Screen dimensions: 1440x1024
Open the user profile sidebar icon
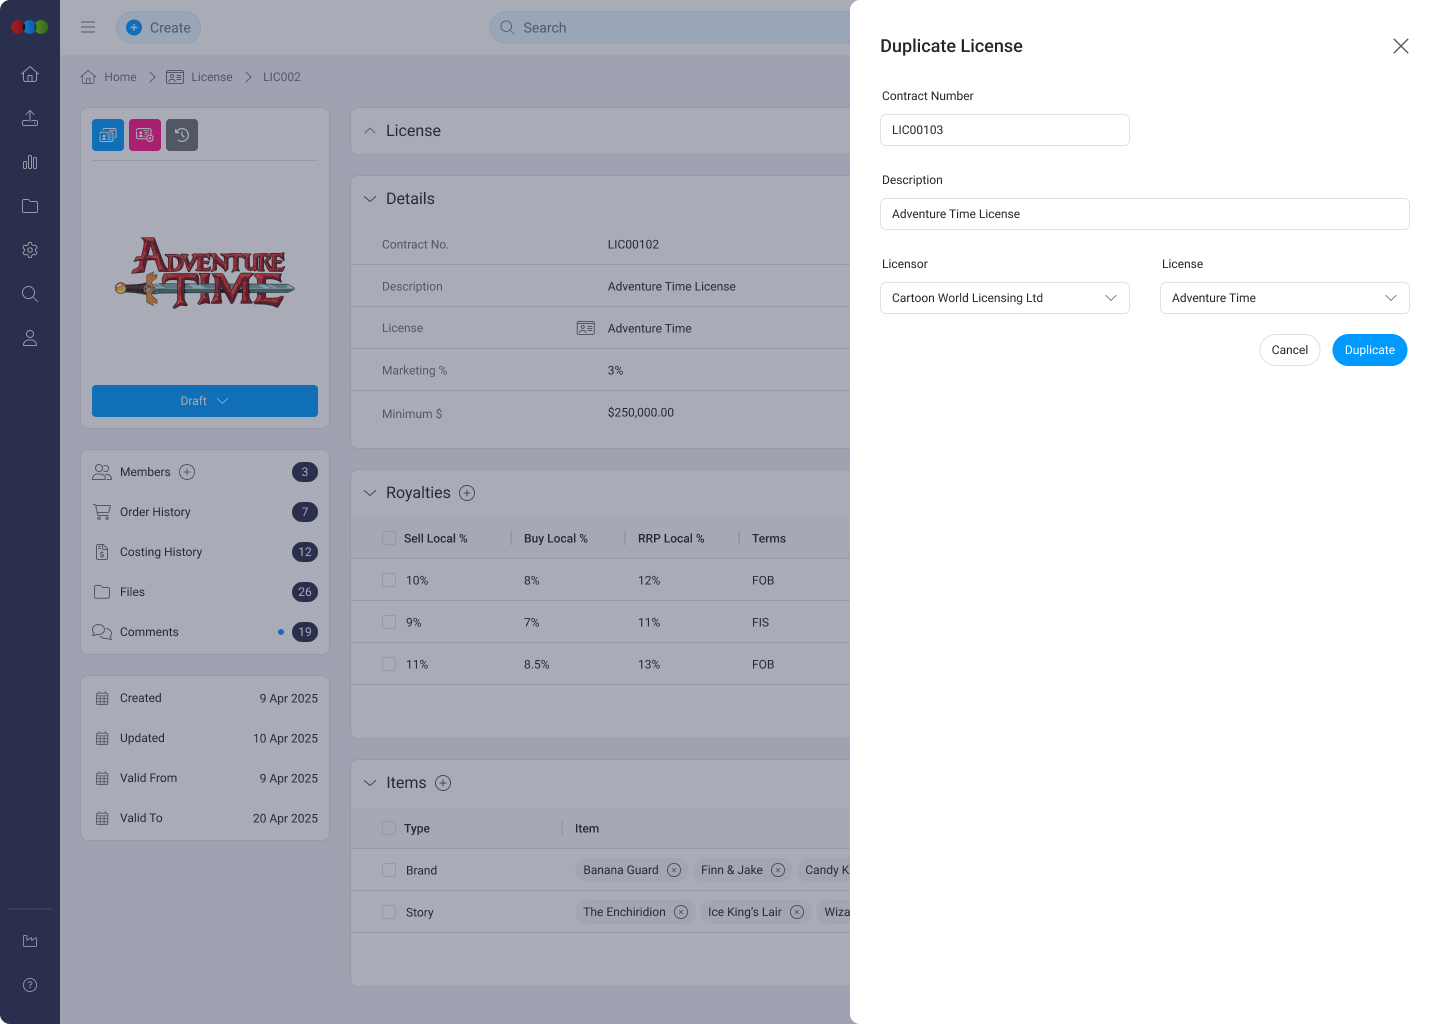click(30, 338)
